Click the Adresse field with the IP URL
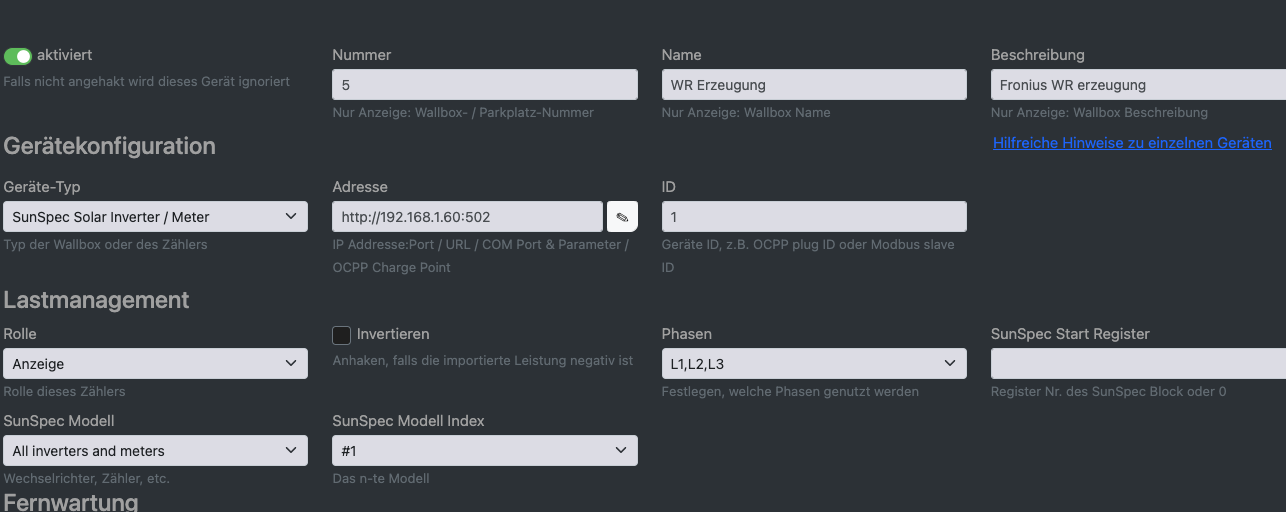This screenshot has width=1286, height=512. click(x=468, y=217)
